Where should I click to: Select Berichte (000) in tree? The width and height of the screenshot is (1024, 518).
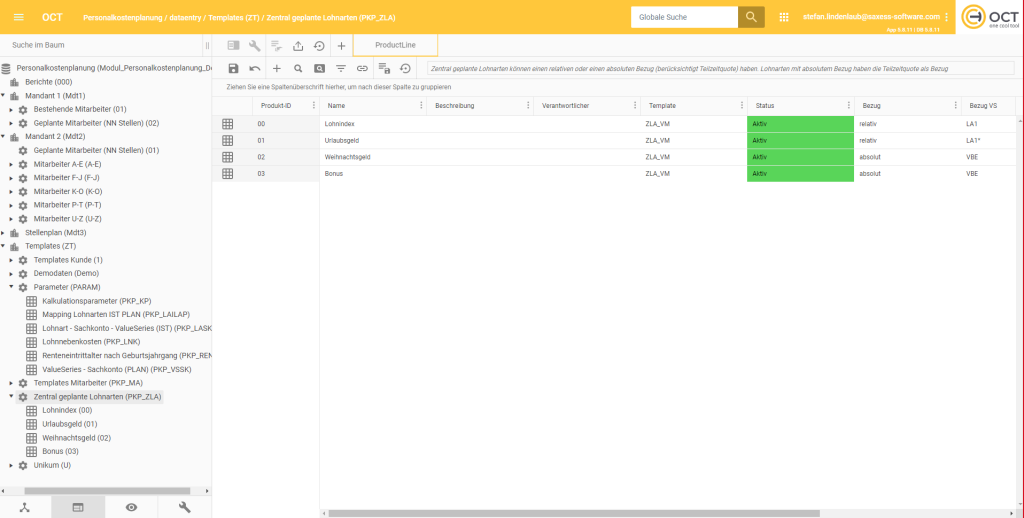(x=48, y=82)
